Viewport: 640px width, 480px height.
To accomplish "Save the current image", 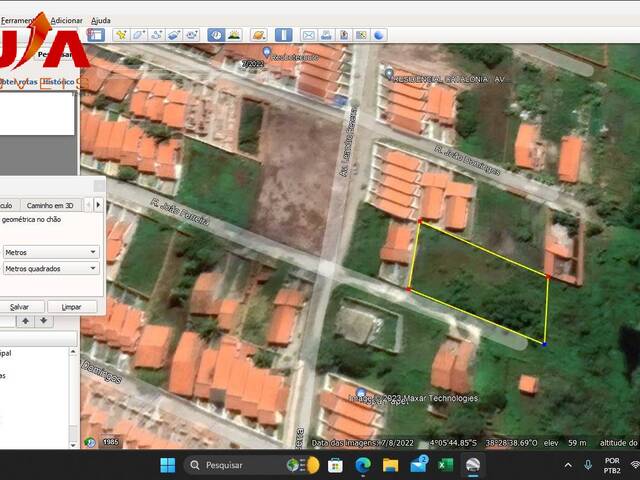I will pyautogui.click(x=344, y=35).
